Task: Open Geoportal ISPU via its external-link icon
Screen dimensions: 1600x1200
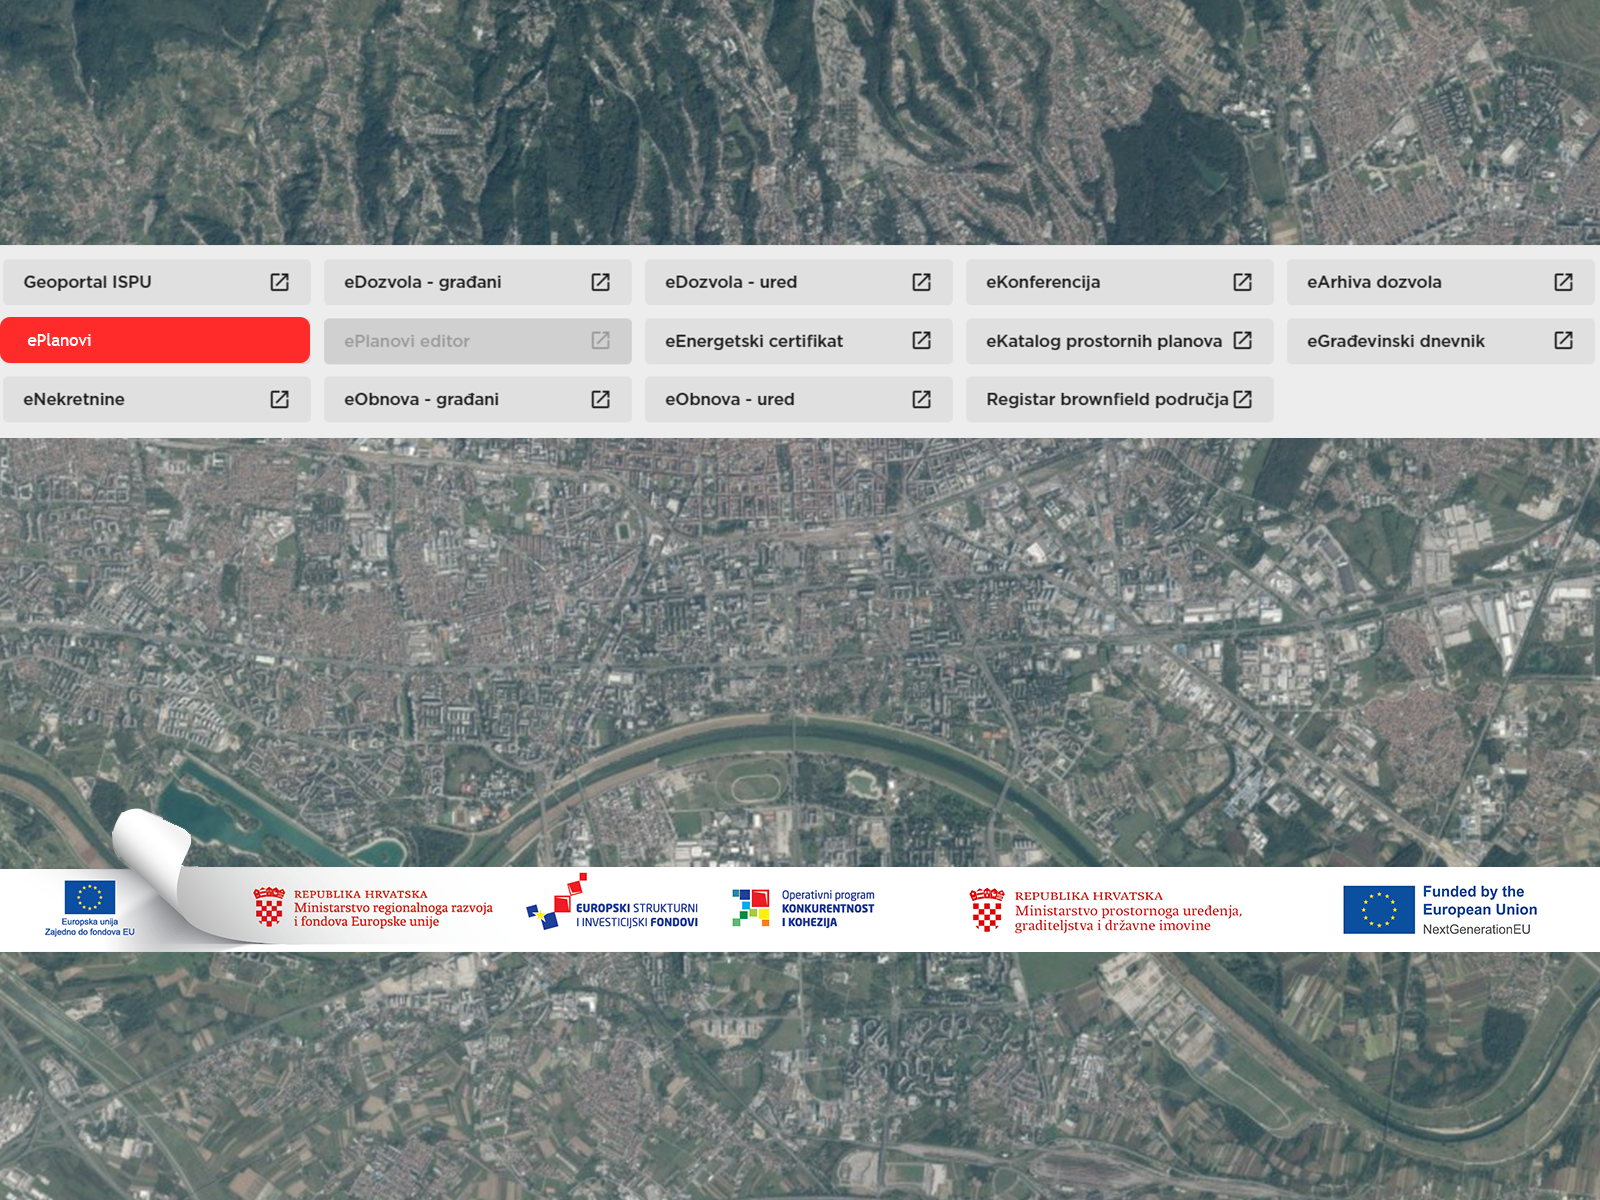Action: pos(281,282)
